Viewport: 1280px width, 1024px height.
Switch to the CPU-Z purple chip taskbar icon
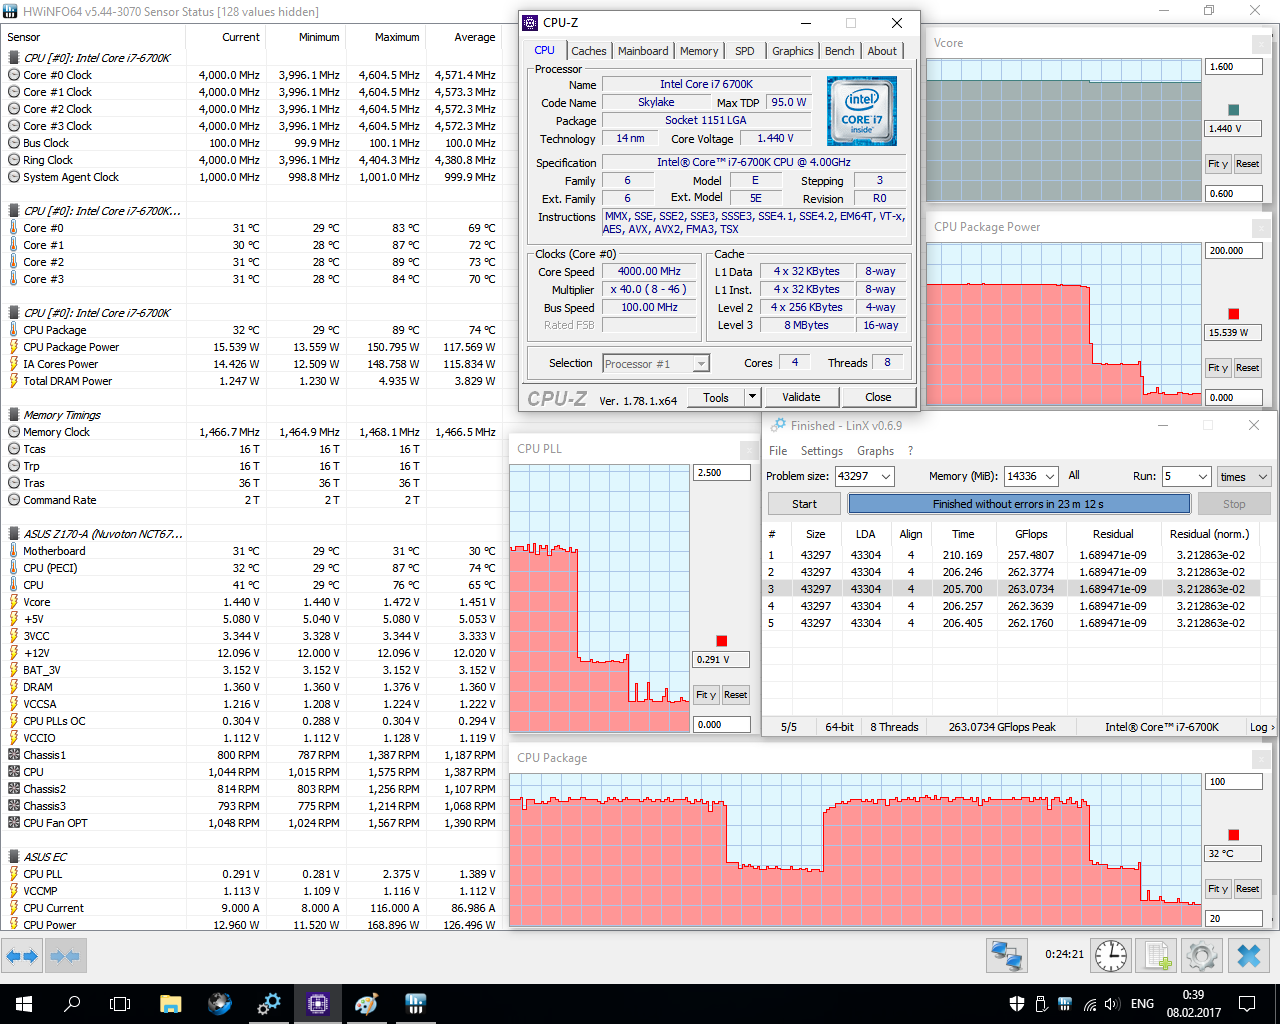[x=318, y=1004]
